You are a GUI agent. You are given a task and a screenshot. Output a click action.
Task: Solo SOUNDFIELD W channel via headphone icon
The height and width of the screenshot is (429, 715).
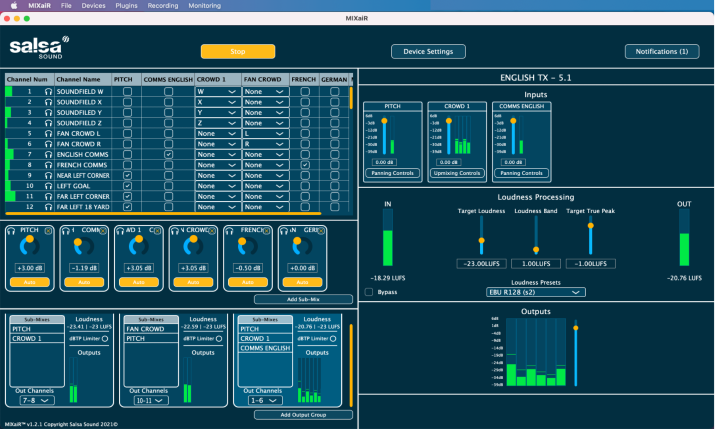[48, 92]
